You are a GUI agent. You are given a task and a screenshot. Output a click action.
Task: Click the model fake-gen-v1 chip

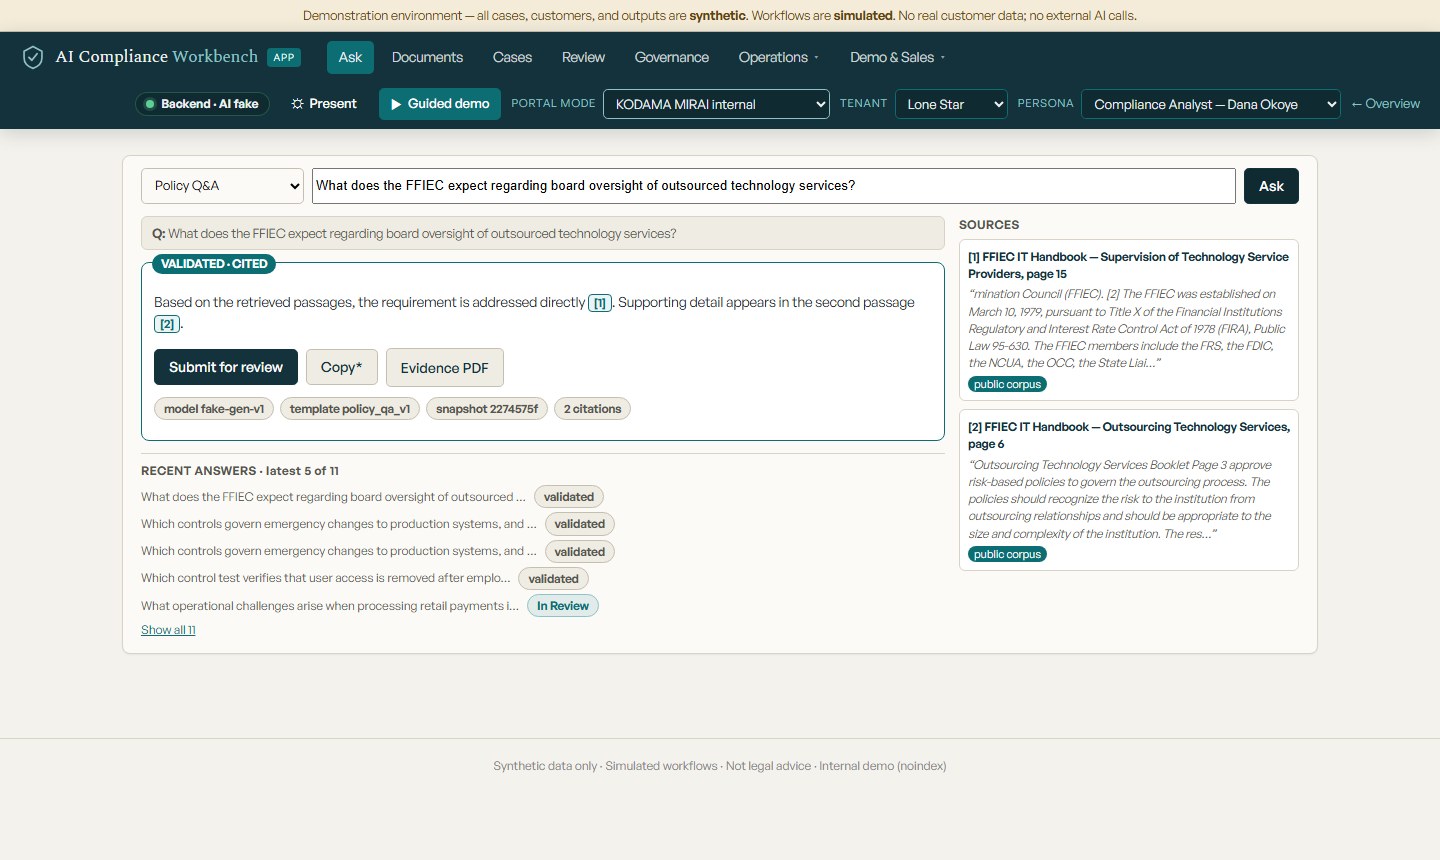tap(214, 409)
